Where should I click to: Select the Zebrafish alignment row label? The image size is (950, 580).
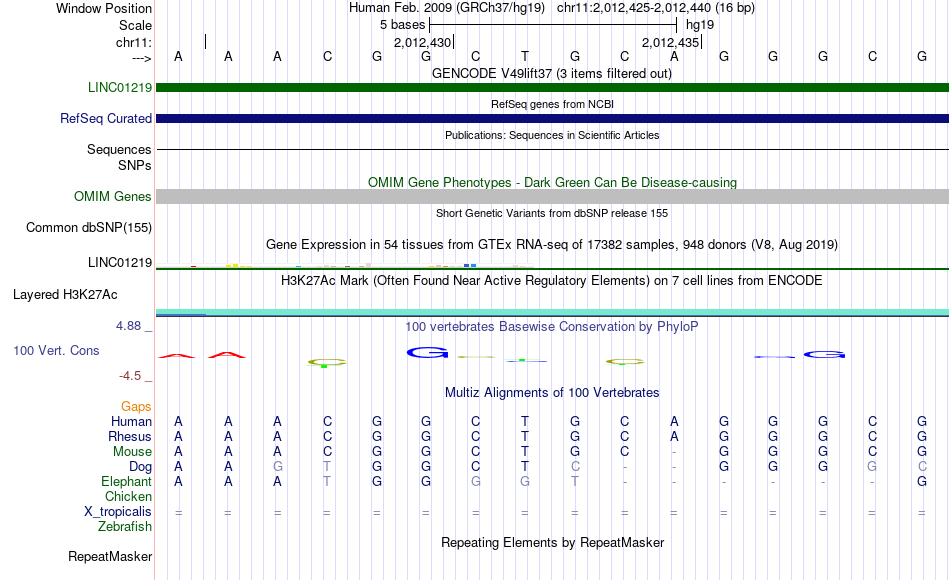pos(125,526)
